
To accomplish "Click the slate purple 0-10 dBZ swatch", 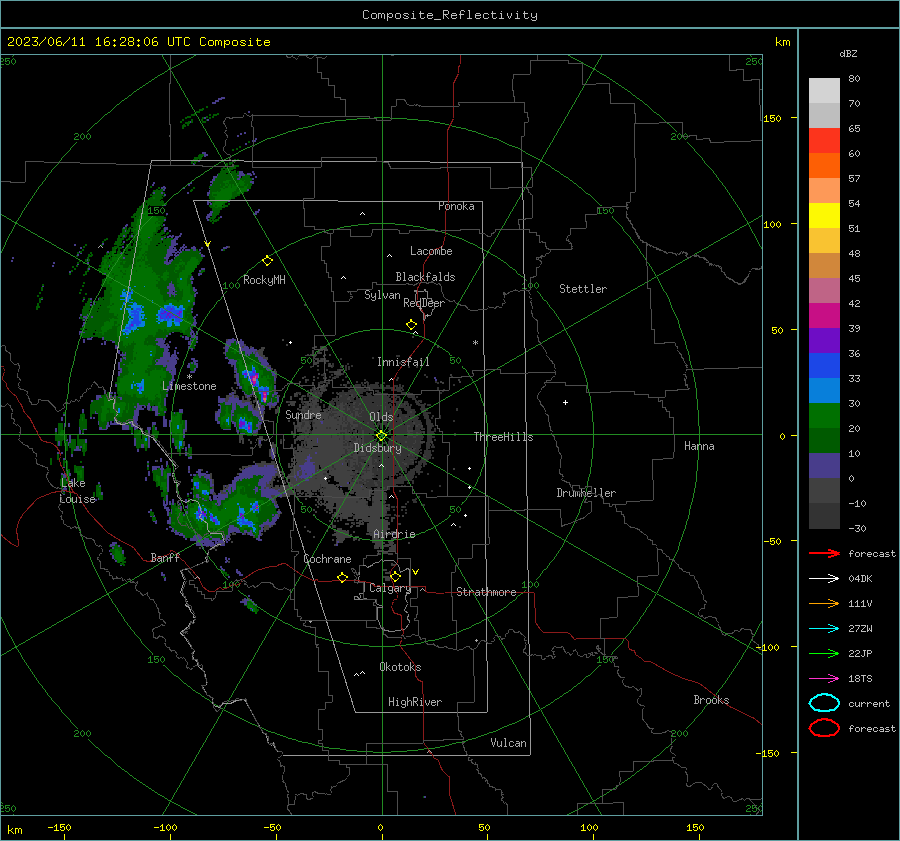I will pos(824,466).
